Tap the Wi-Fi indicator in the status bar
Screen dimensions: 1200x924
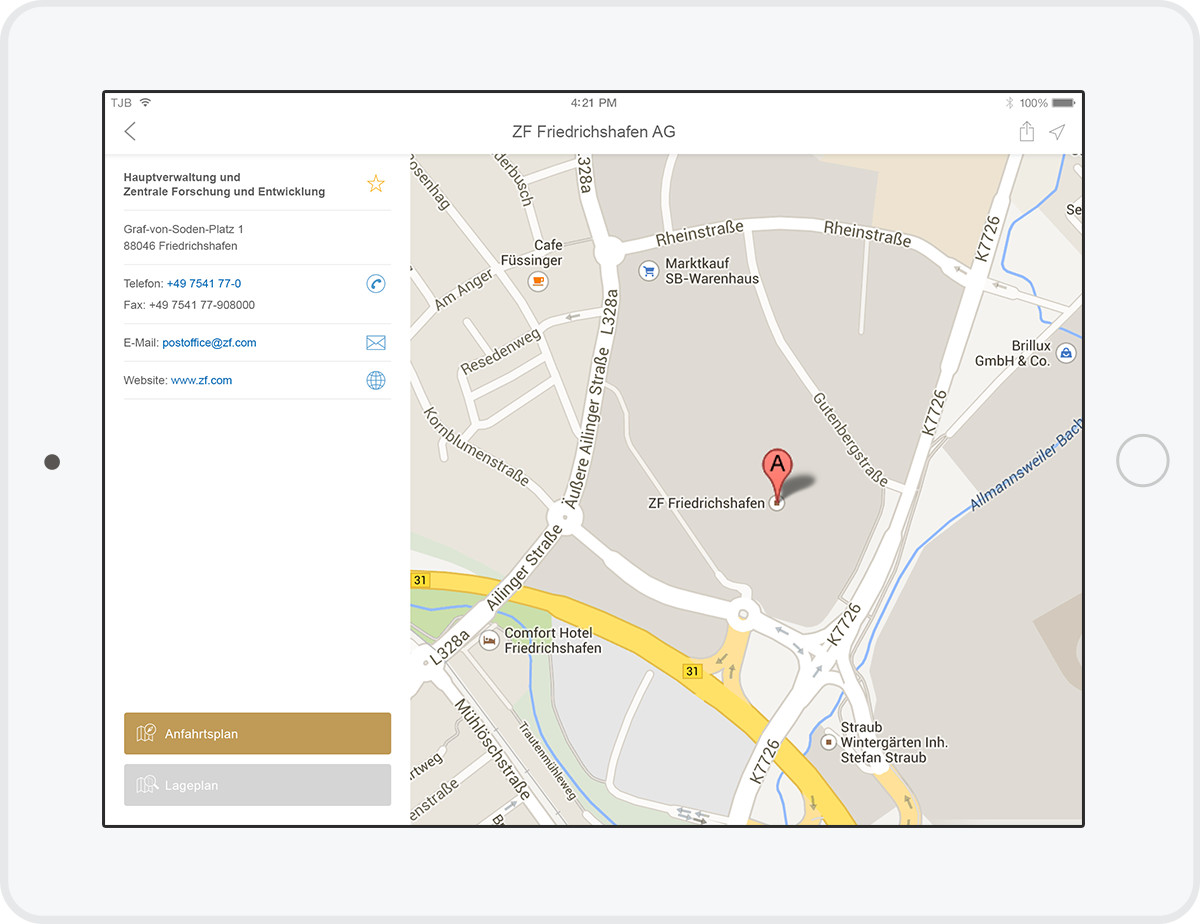(x=146, y=102)
